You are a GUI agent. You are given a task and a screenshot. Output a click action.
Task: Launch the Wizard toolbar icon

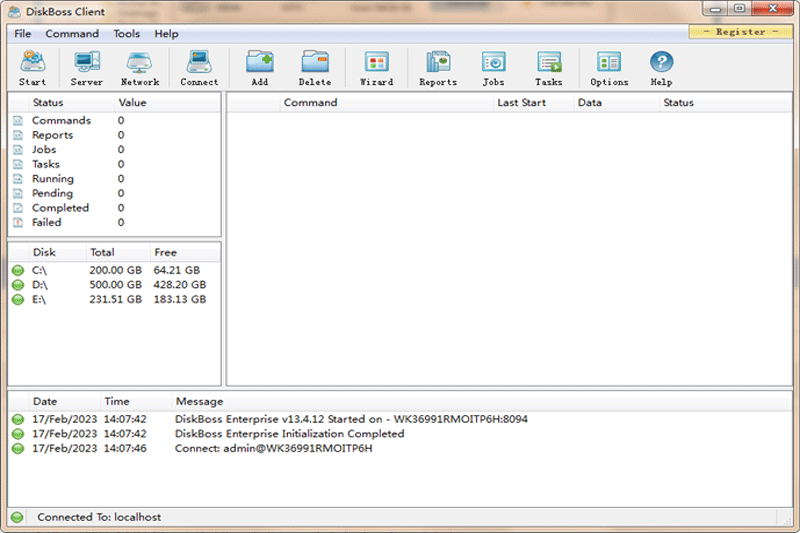[376, 68]
